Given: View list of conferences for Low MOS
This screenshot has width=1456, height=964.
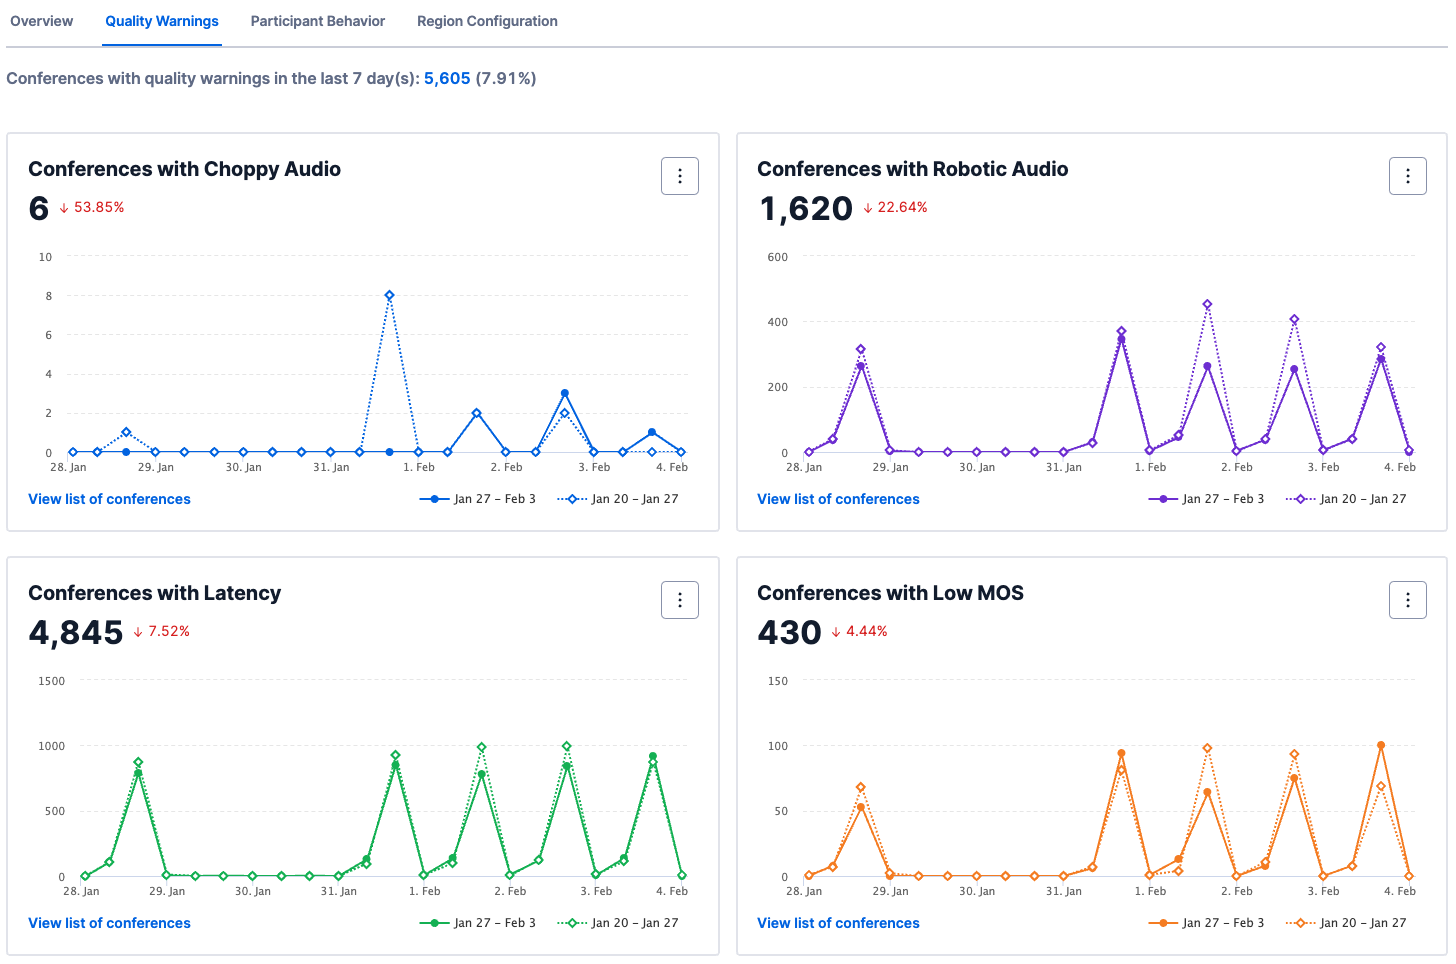Looking at the screenshot, I should coord(838,922).
